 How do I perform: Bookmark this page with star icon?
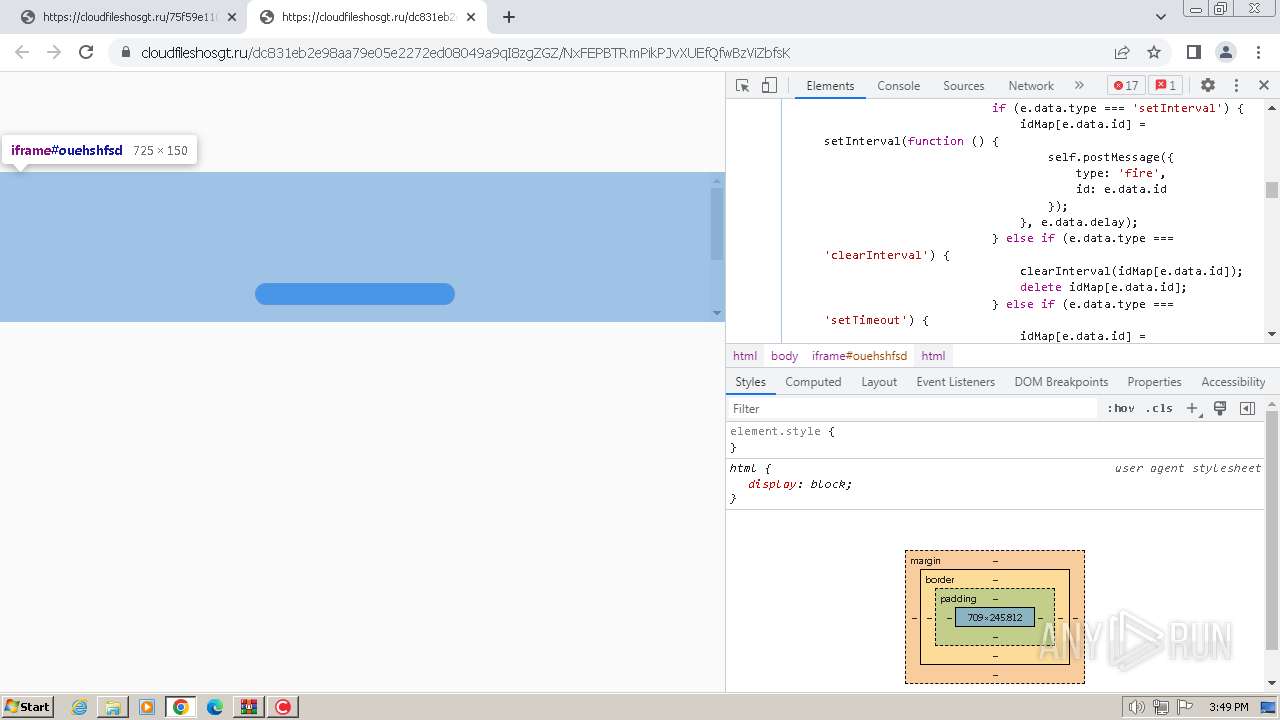1154,52
